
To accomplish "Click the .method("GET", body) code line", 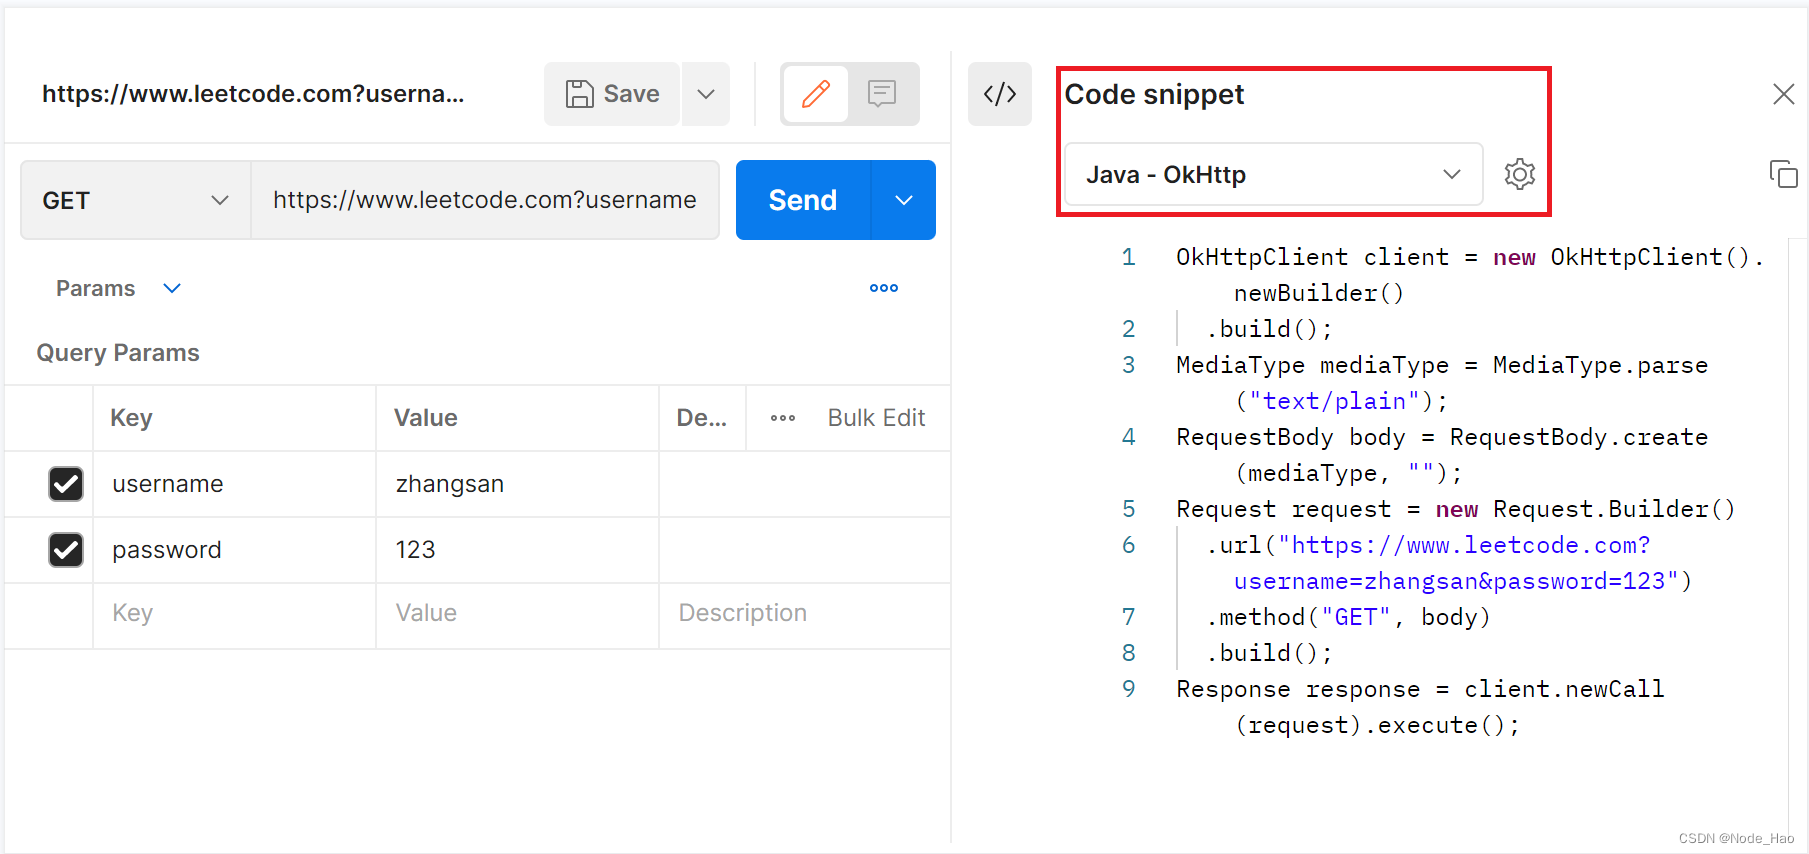I will tap(1349, 617).
